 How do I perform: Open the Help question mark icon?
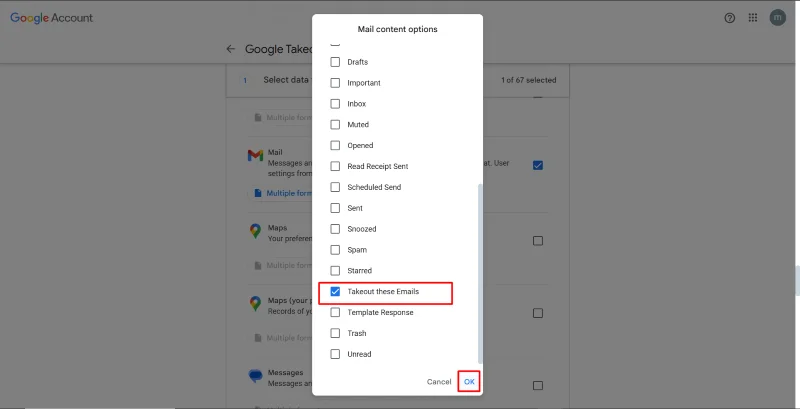[x=730, y=18]
